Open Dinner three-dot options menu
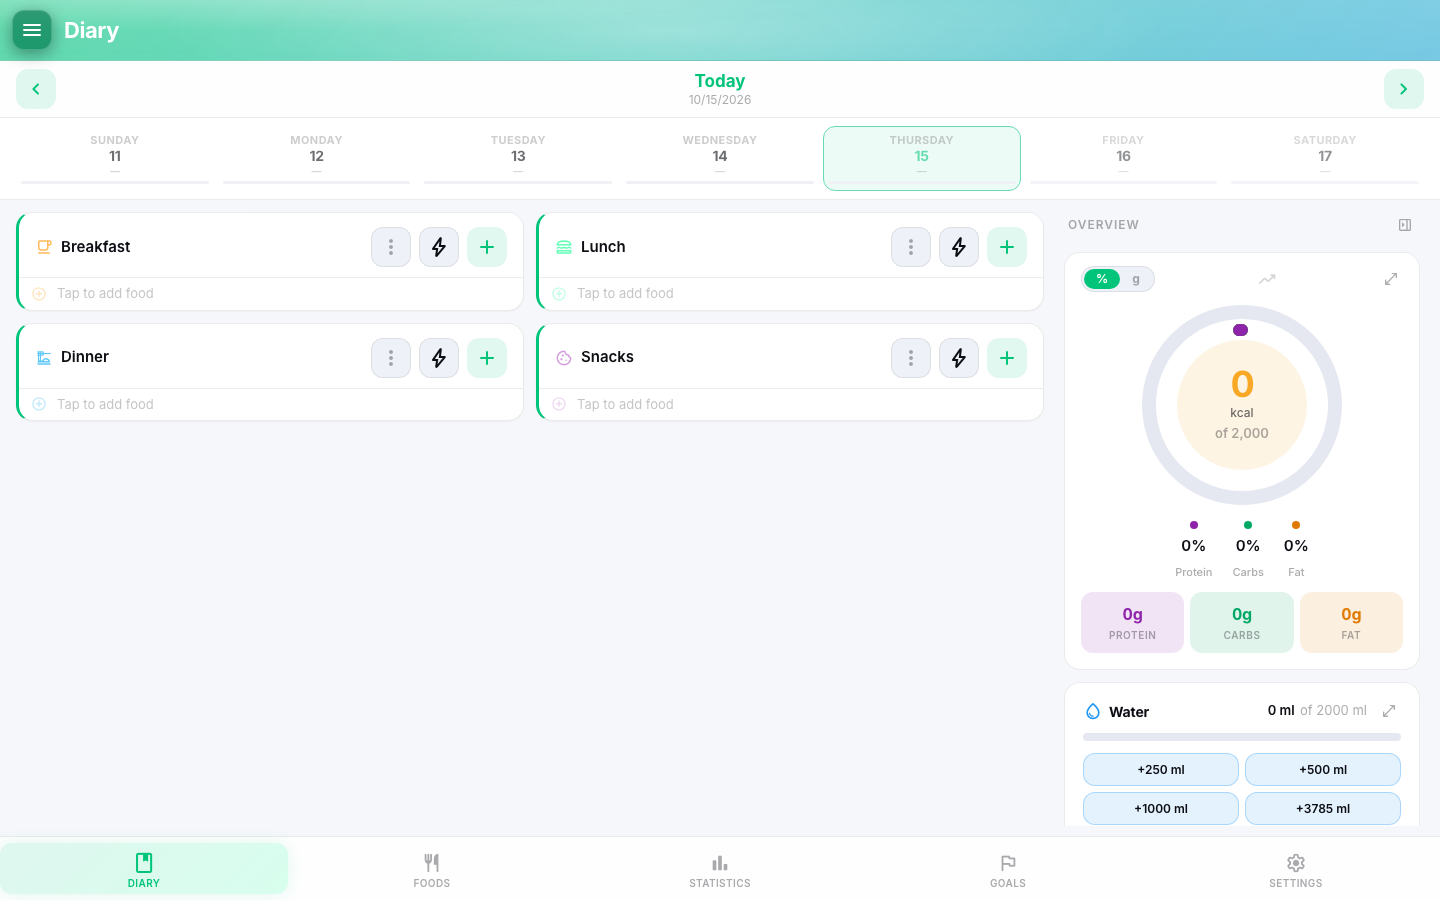1440x900 pixels. [391, 358]
